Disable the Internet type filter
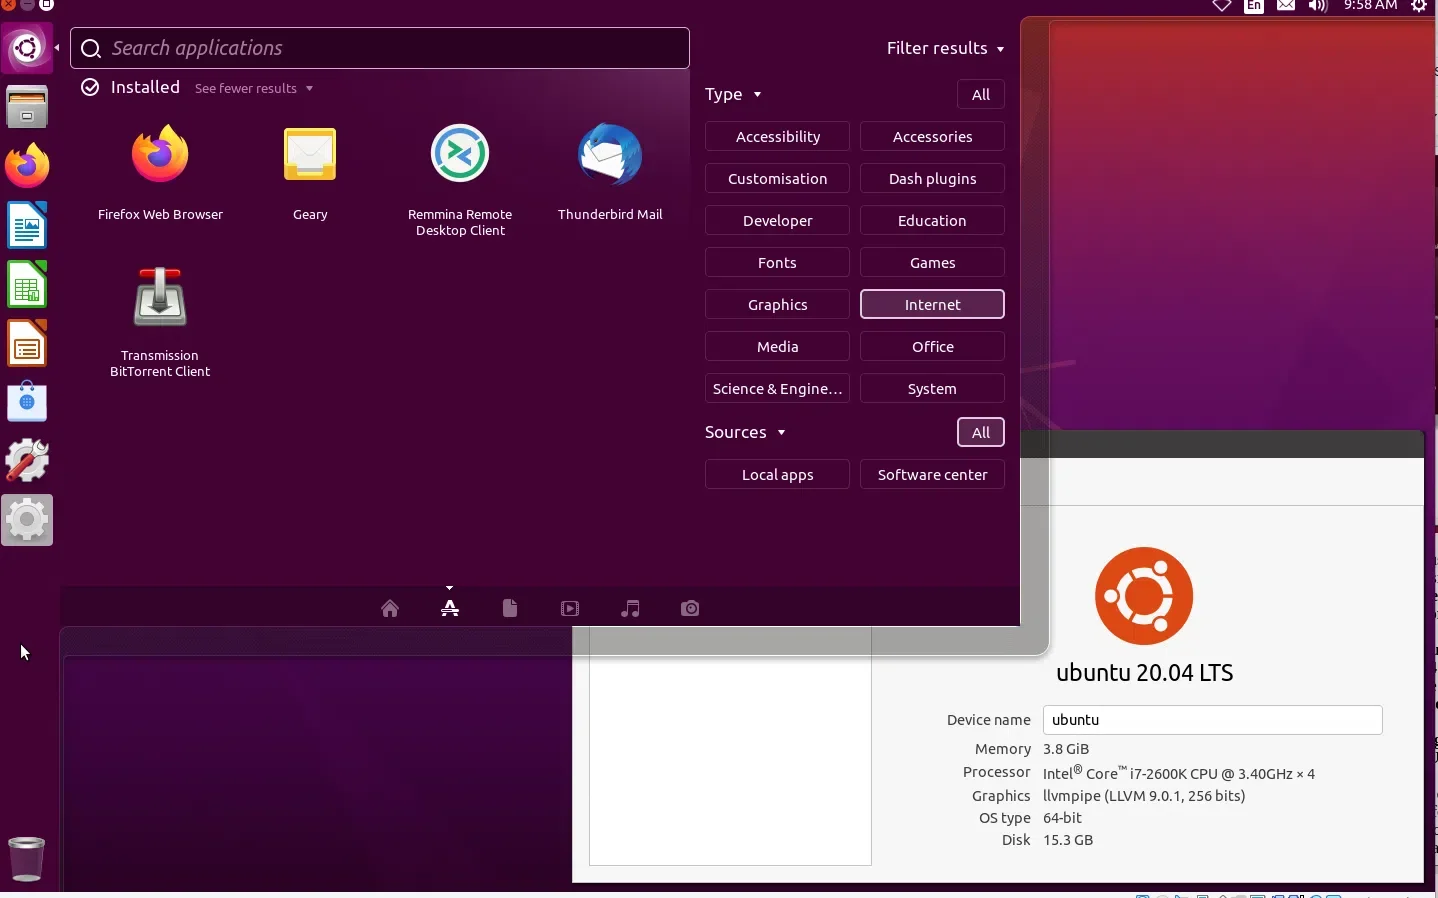1438x898 pixels. click(933, 305)
